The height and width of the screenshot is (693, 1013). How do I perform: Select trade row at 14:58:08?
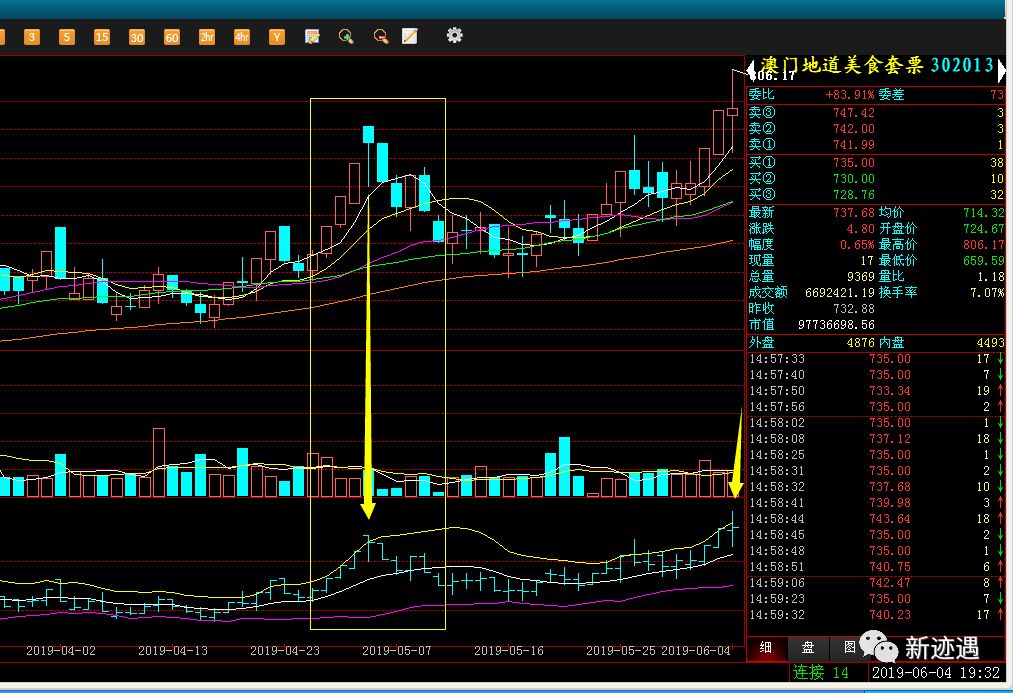point(876,439)
